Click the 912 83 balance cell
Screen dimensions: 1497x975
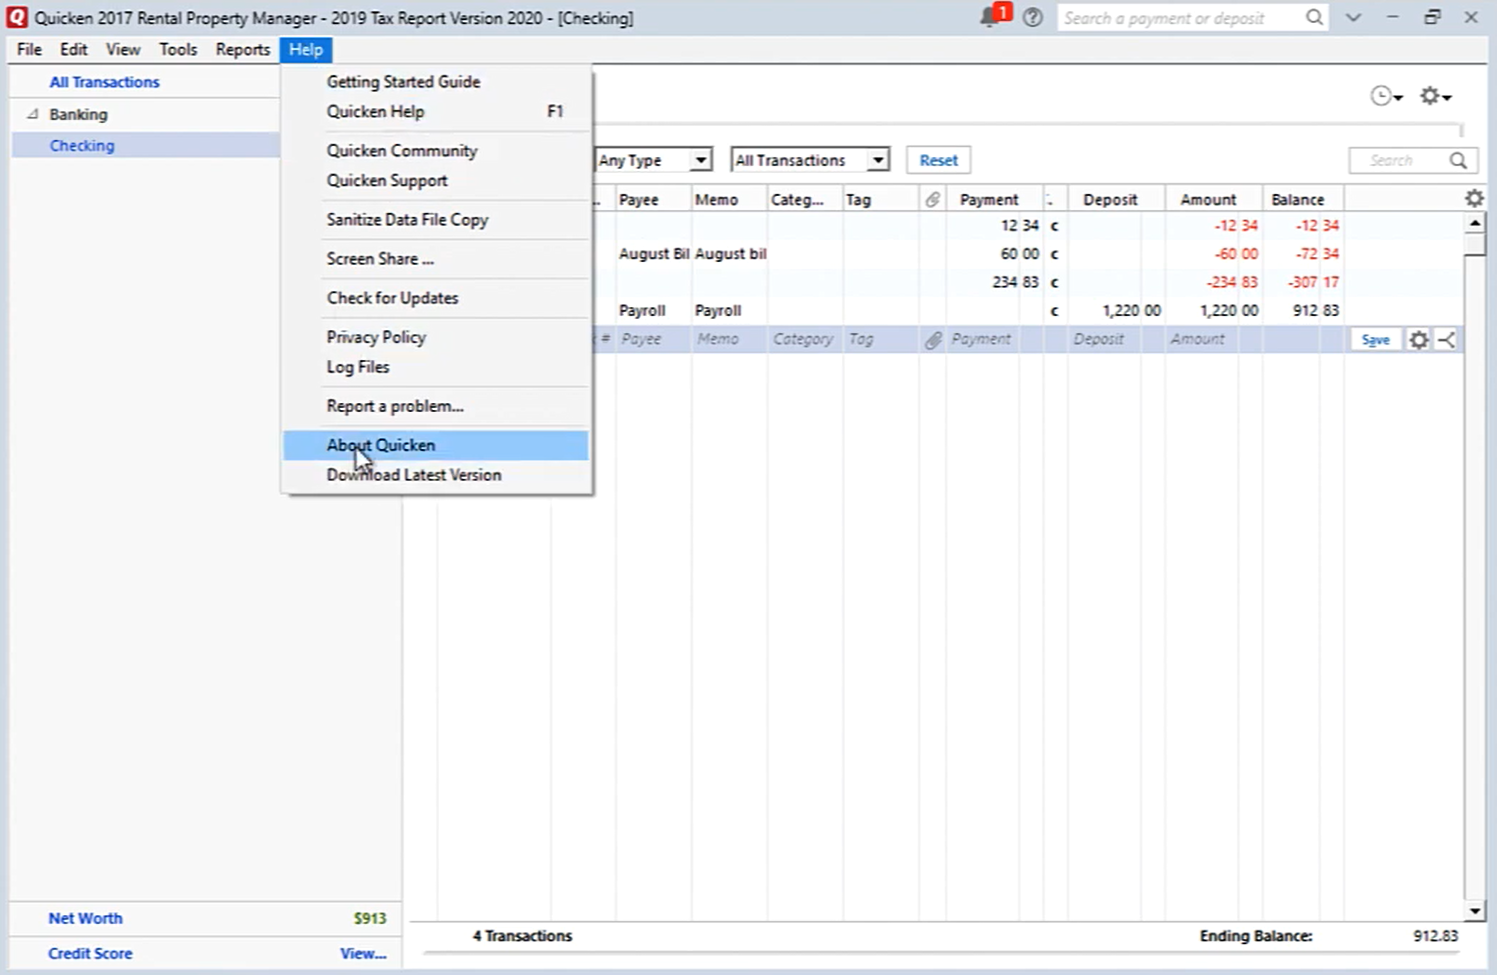(1302, 311)
